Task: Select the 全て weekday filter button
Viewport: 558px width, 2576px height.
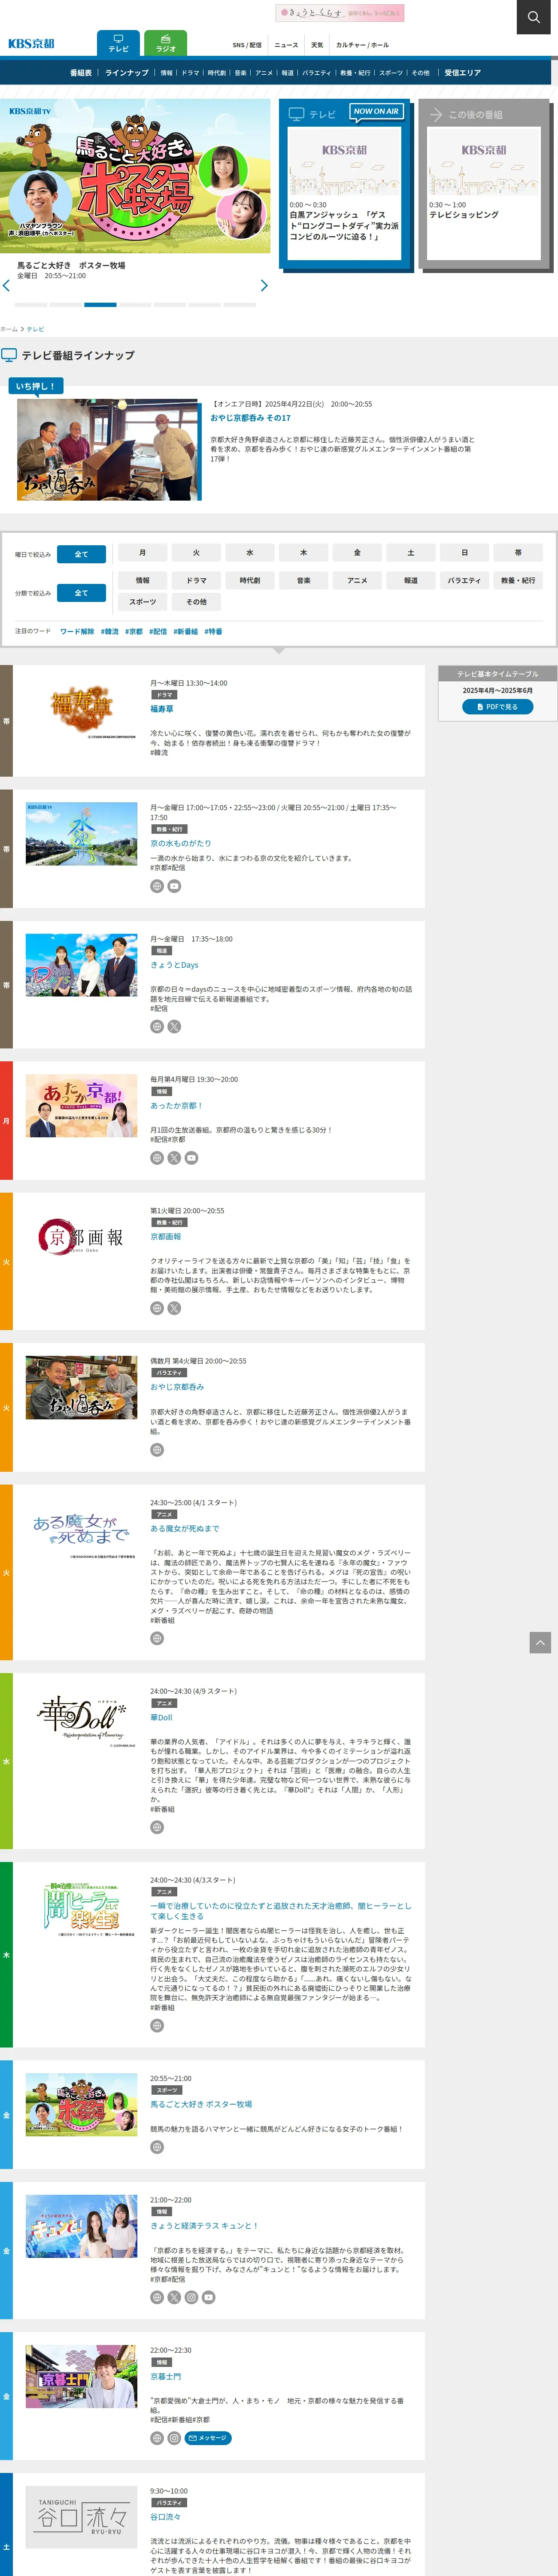Action: (81, 554)
